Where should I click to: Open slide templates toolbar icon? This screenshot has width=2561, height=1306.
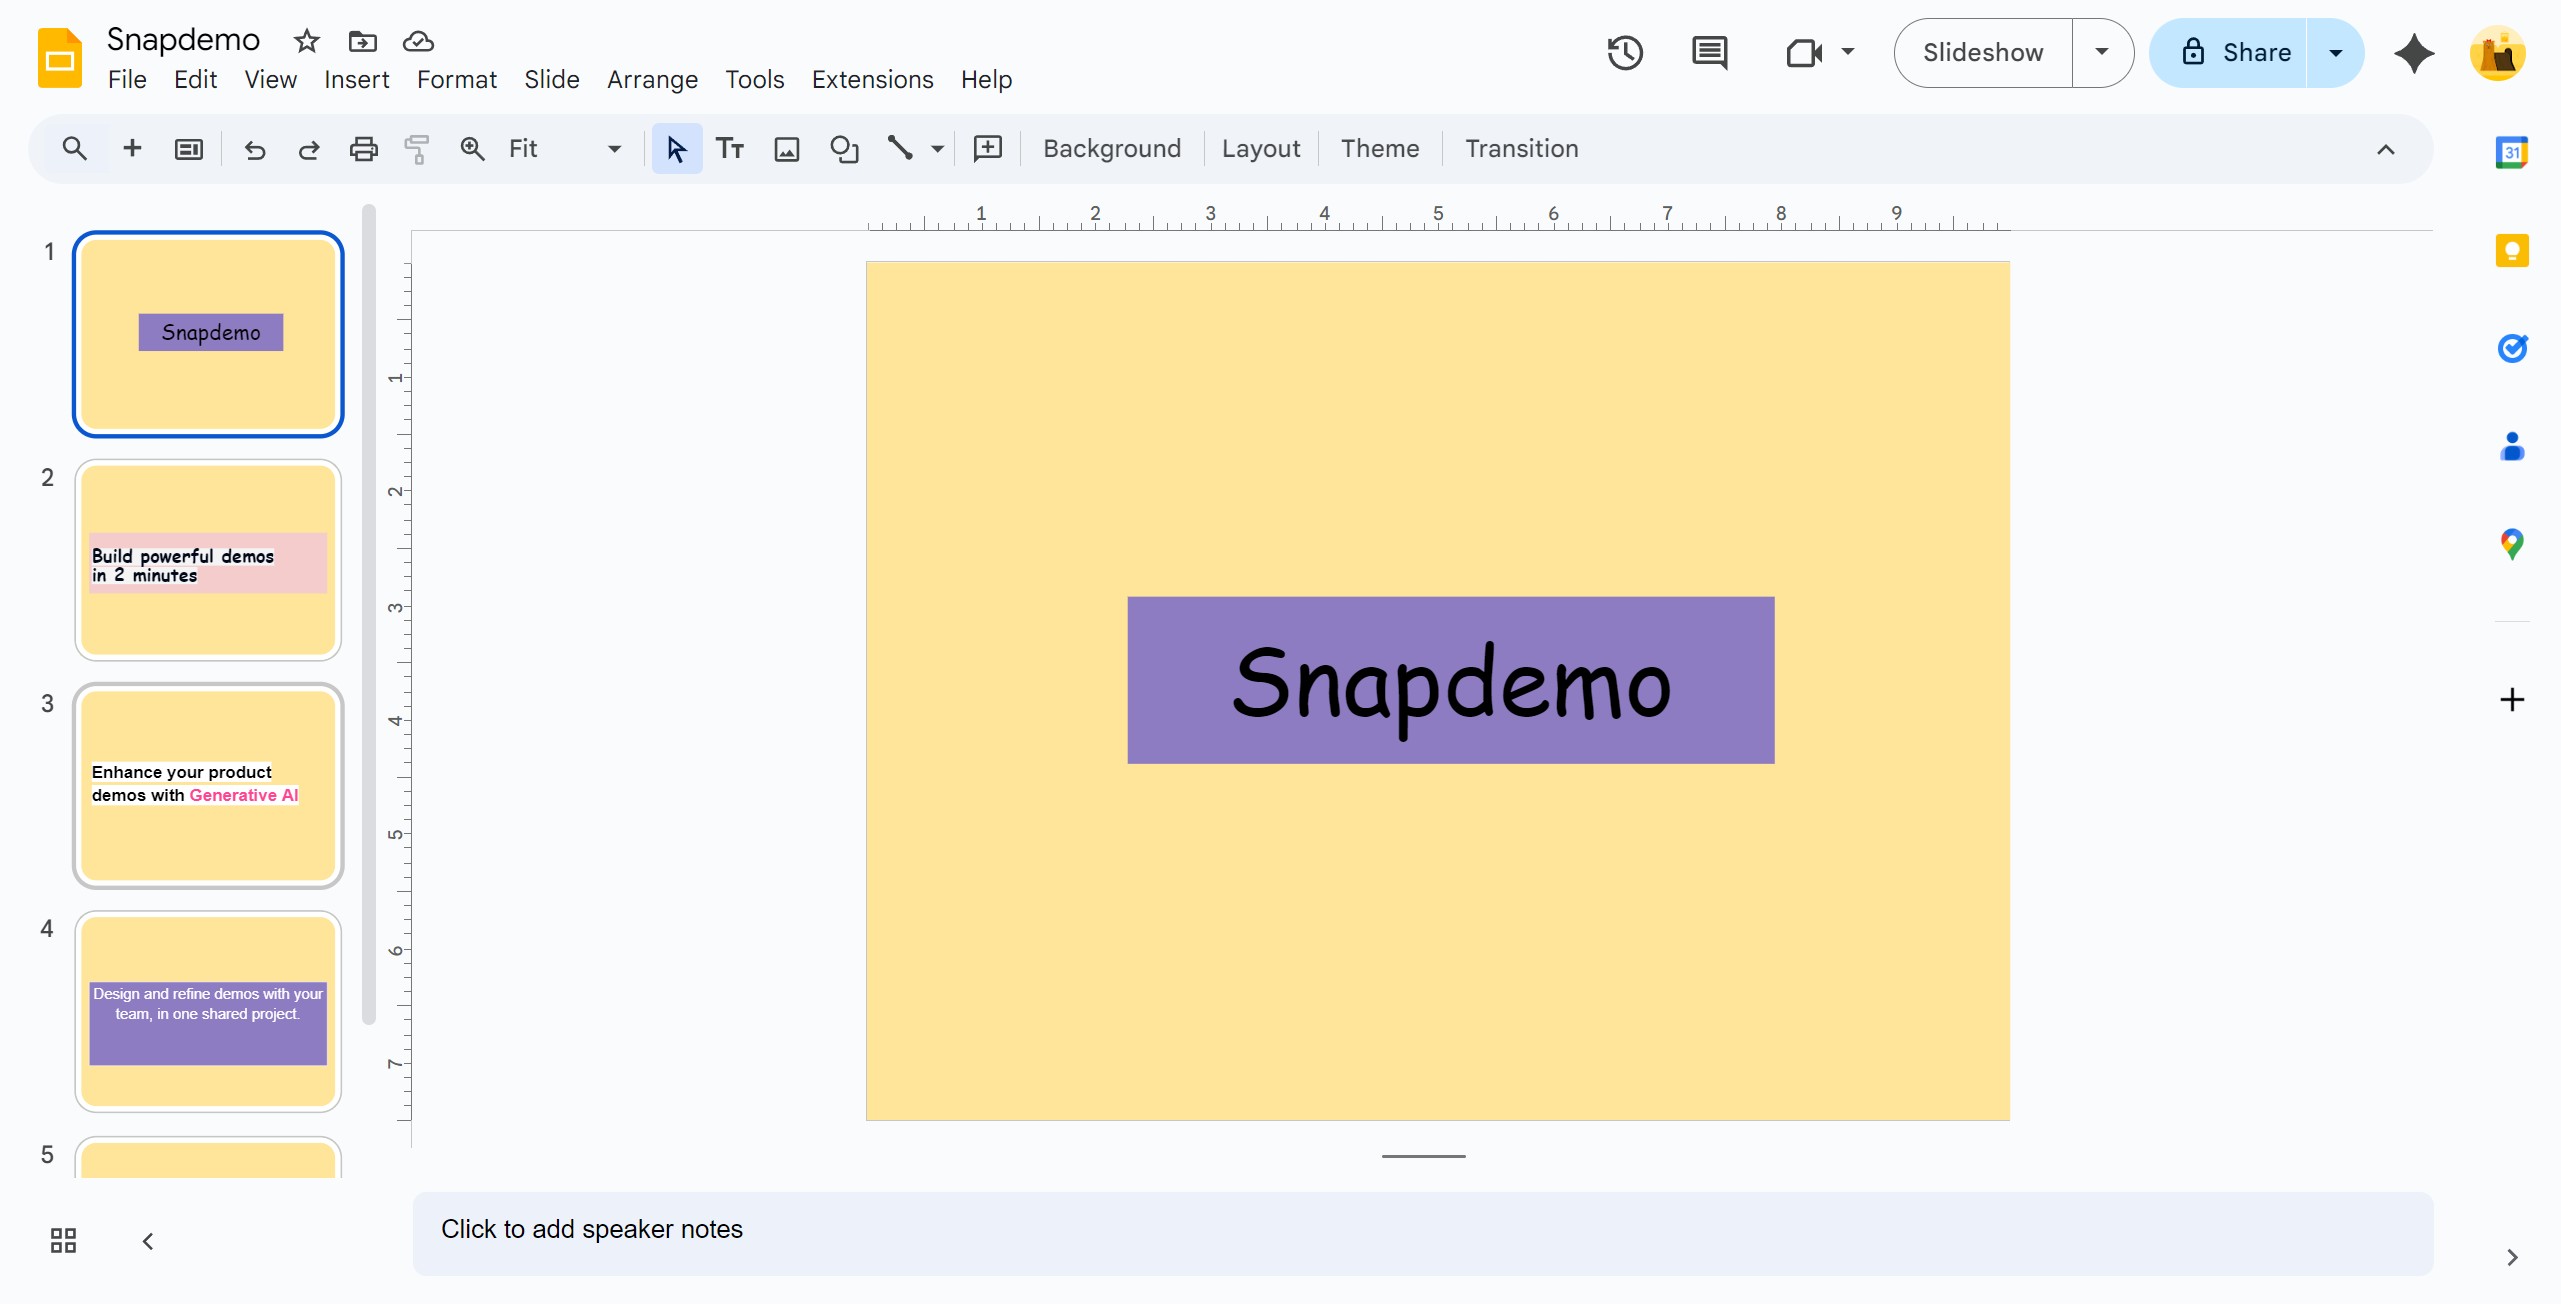tap(189, 149)
